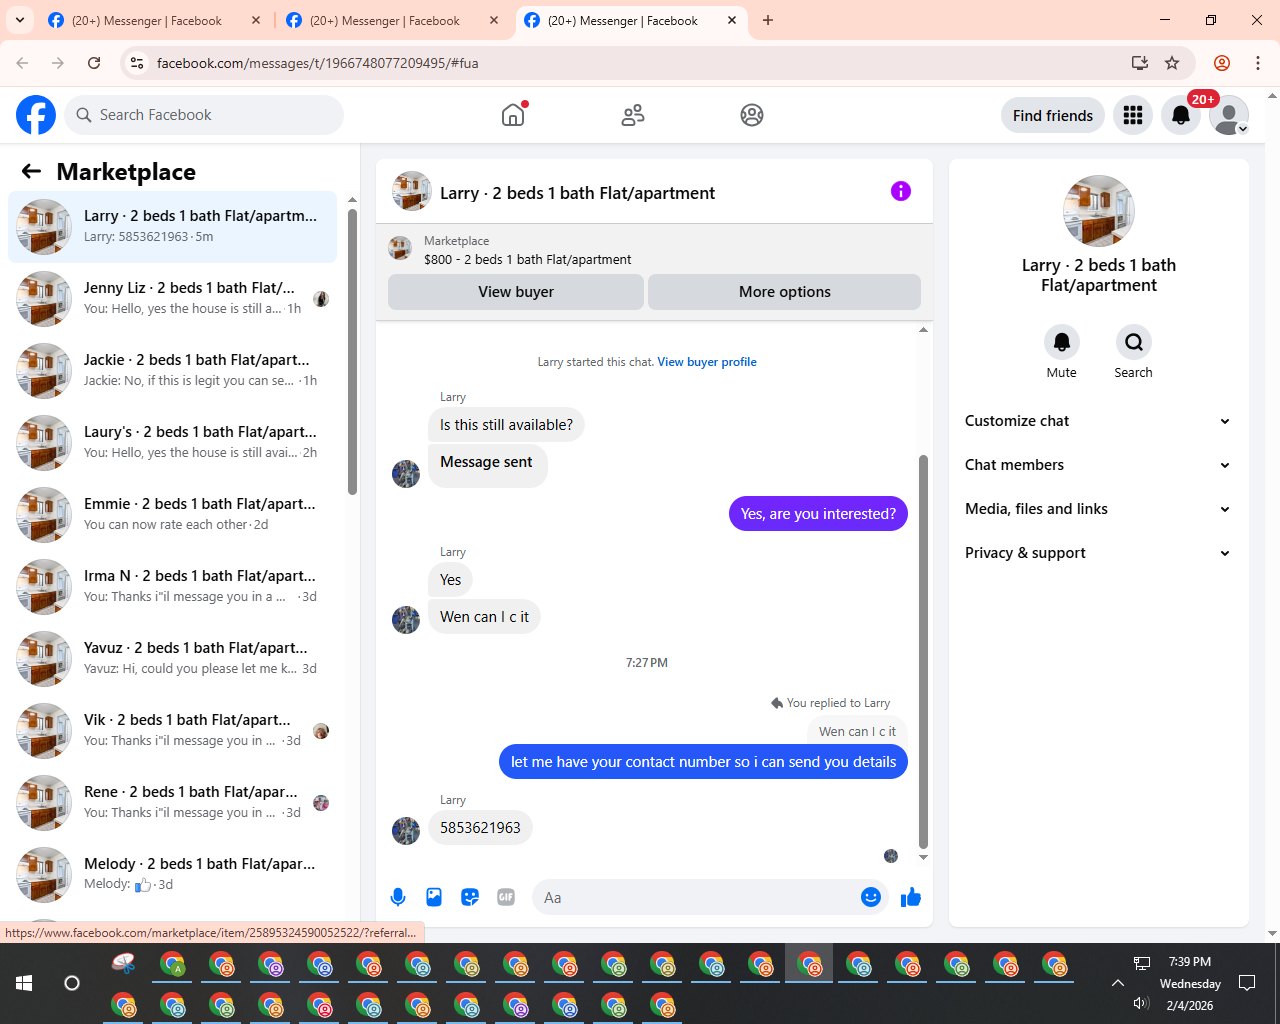
Task: Open the Windows Start button
Action: click(x=24, y=983)
